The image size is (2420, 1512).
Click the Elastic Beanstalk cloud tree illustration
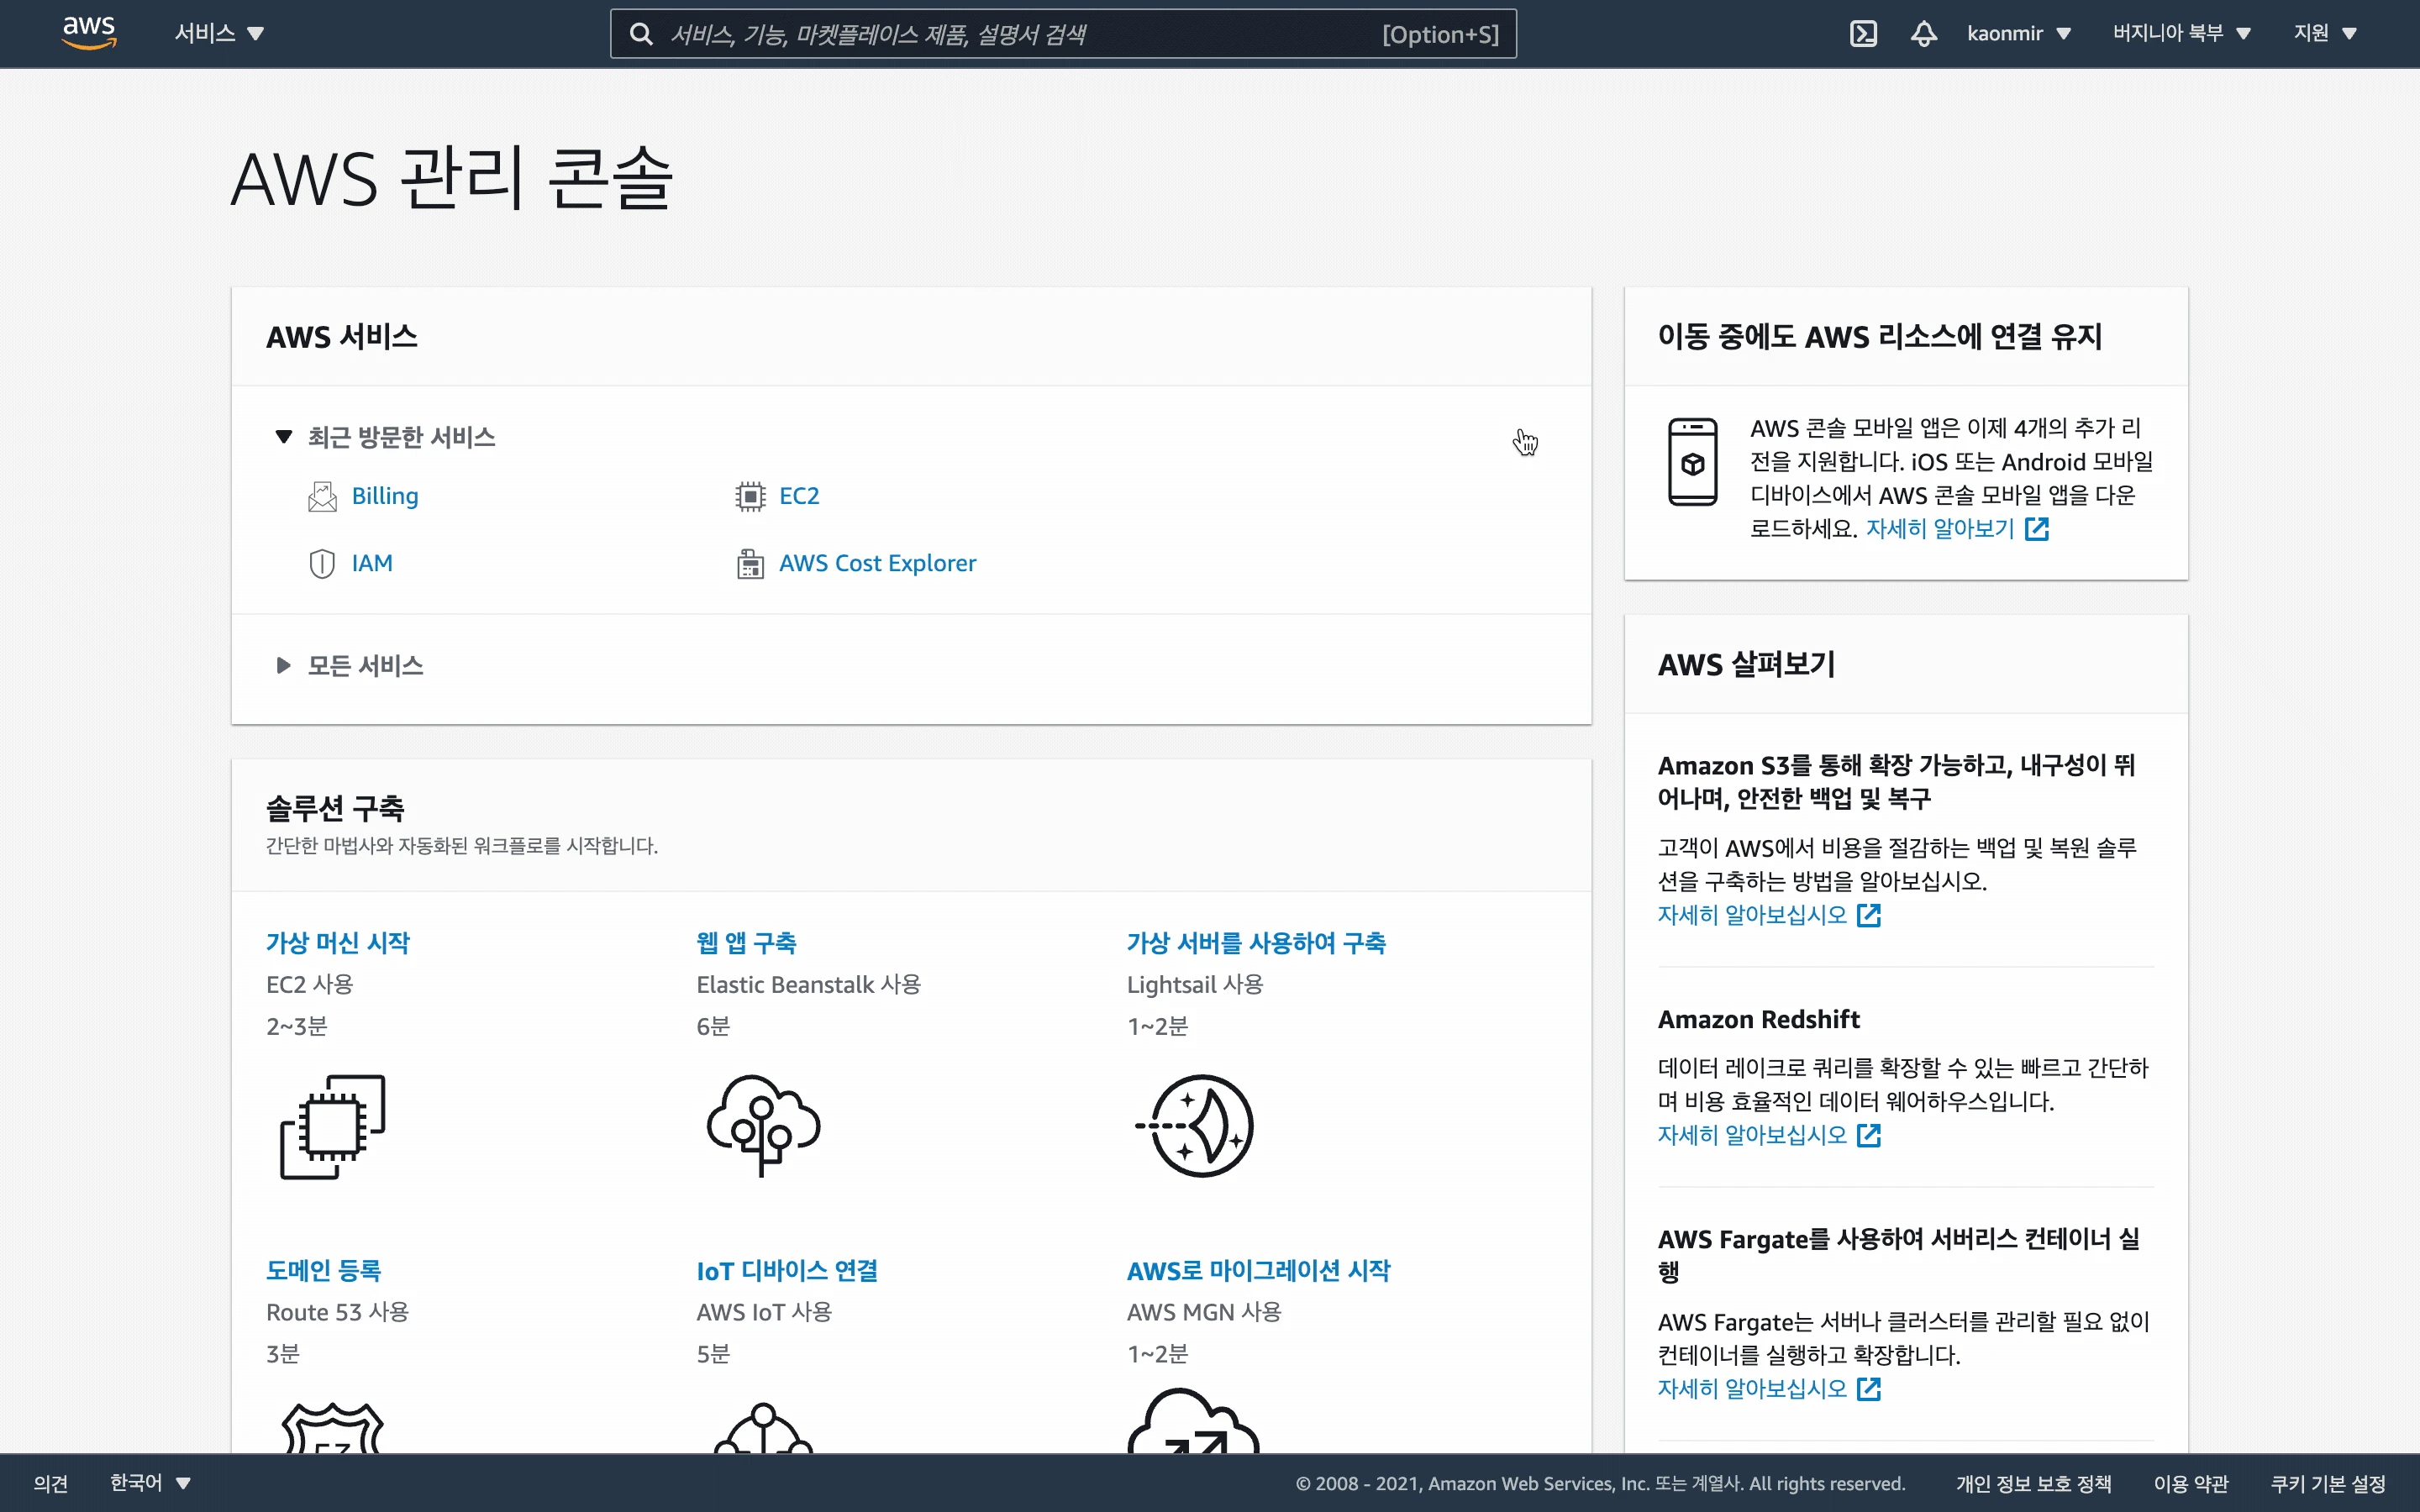click(x=763, y=1125)
